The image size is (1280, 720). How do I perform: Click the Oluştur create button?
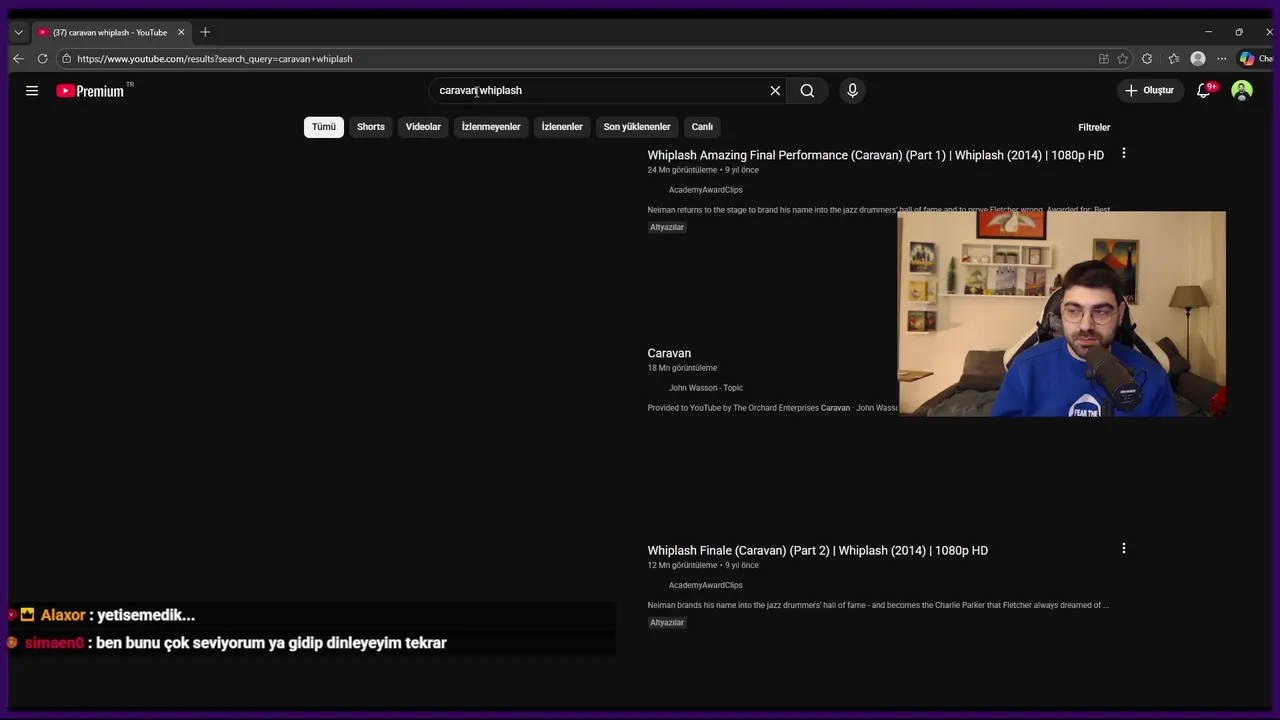click(x=1149, y=91)
